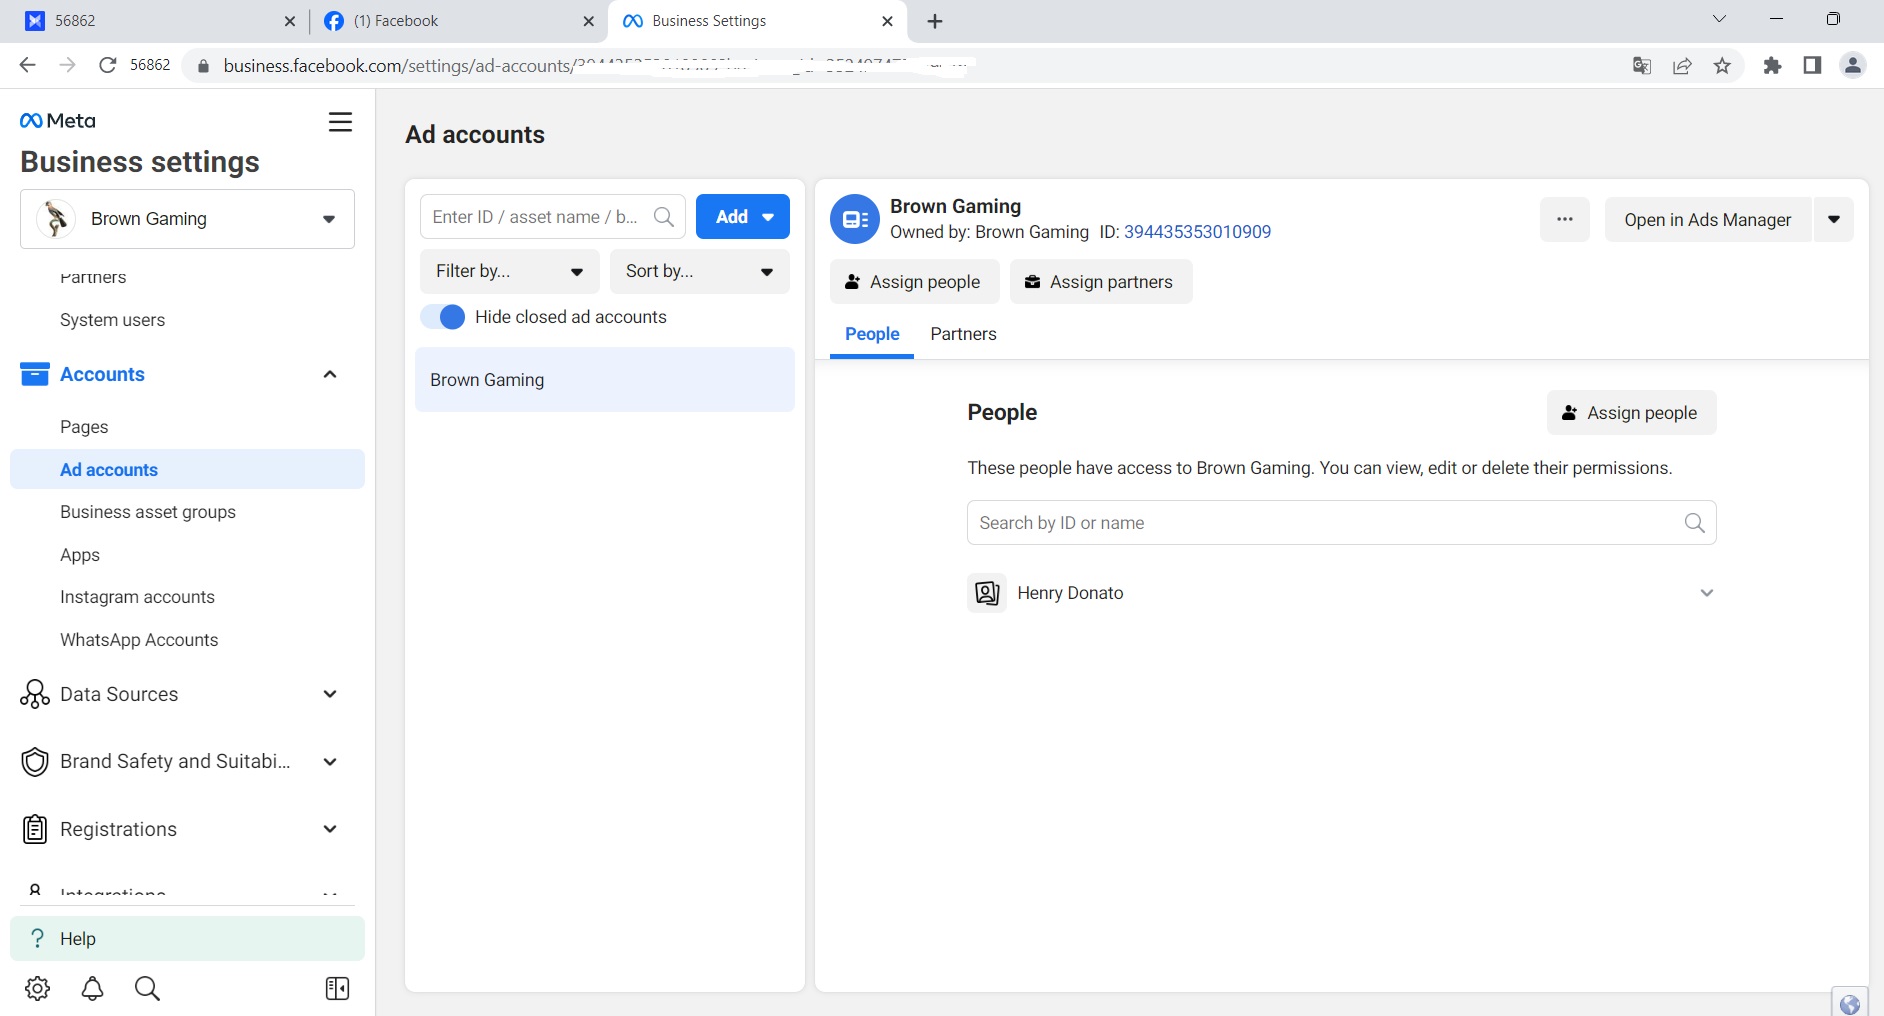Click the Assign partners button
Image resolution: width=1884 pixels, height=1016 pixels.
tap(1100, 282)
